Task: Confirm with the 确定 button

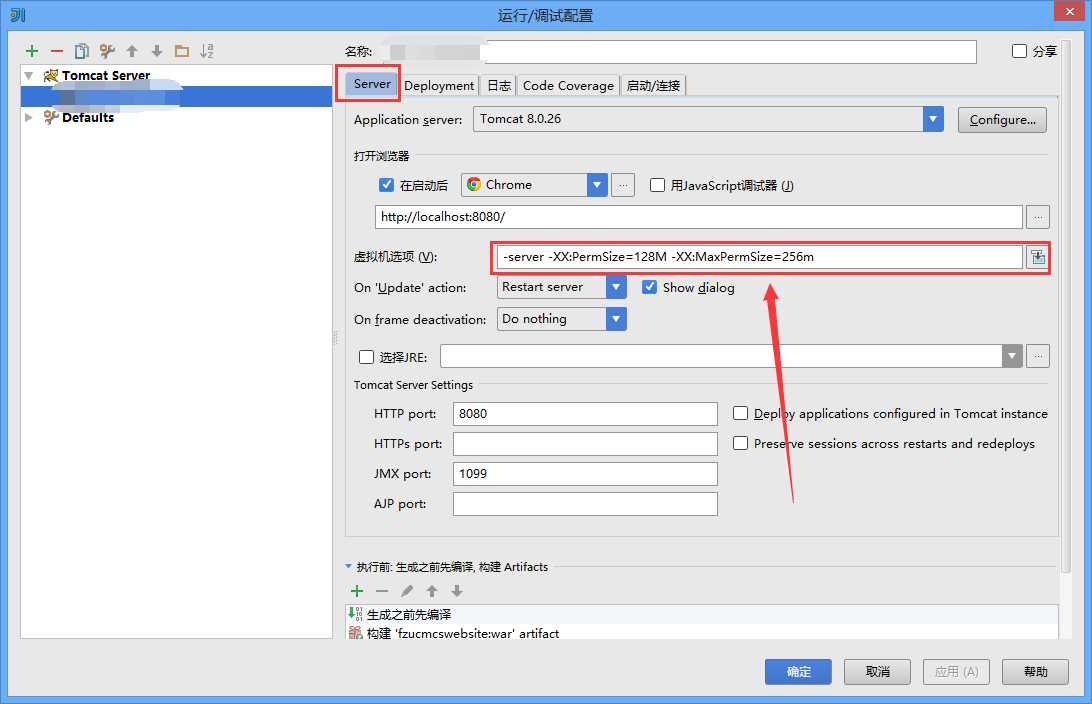Action: click(798, 671)
